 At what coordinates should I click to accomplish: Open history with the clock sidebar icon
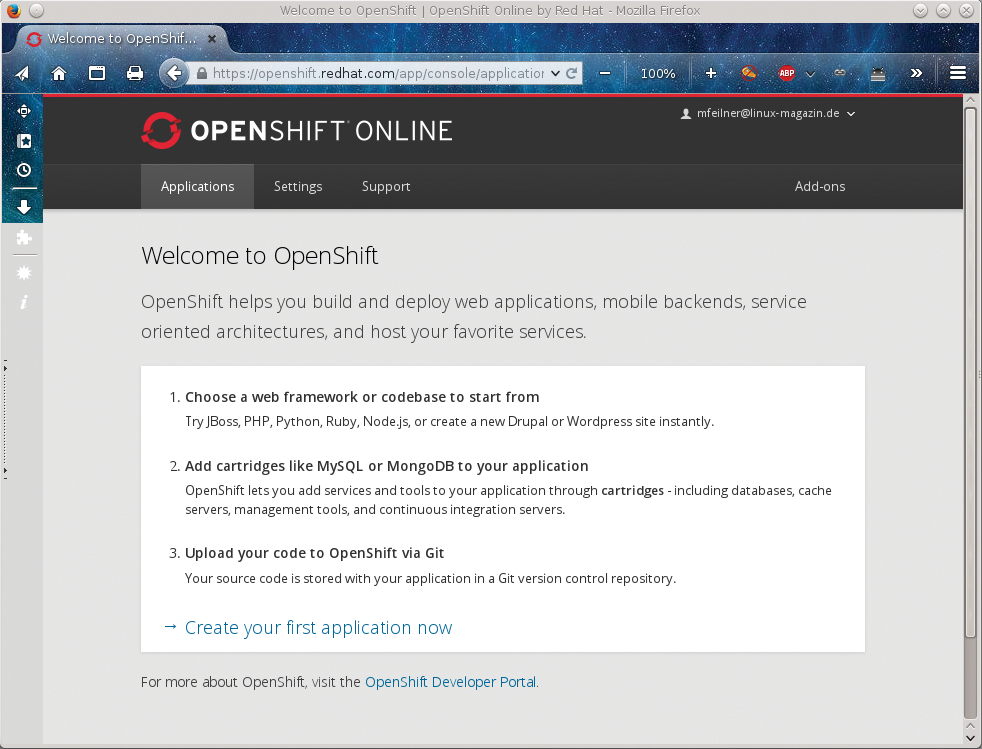[x=23, y=170]
